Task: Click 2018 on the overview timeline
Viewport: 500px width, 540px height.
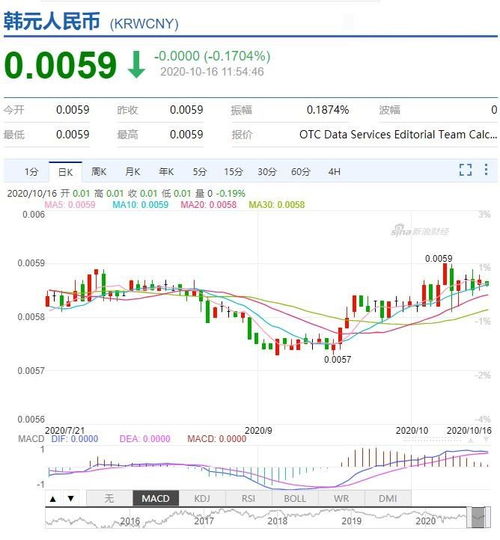Action: 278,521
